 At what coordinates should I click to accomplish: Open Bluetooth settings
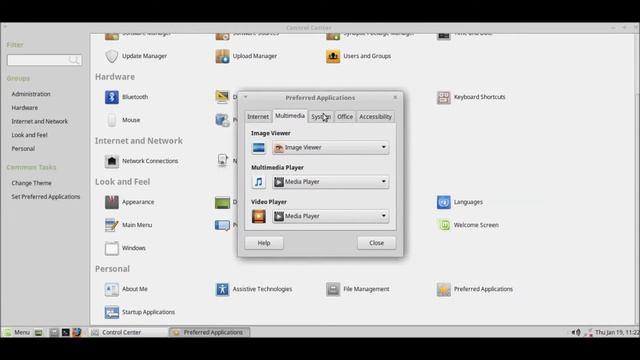(127, 97)
